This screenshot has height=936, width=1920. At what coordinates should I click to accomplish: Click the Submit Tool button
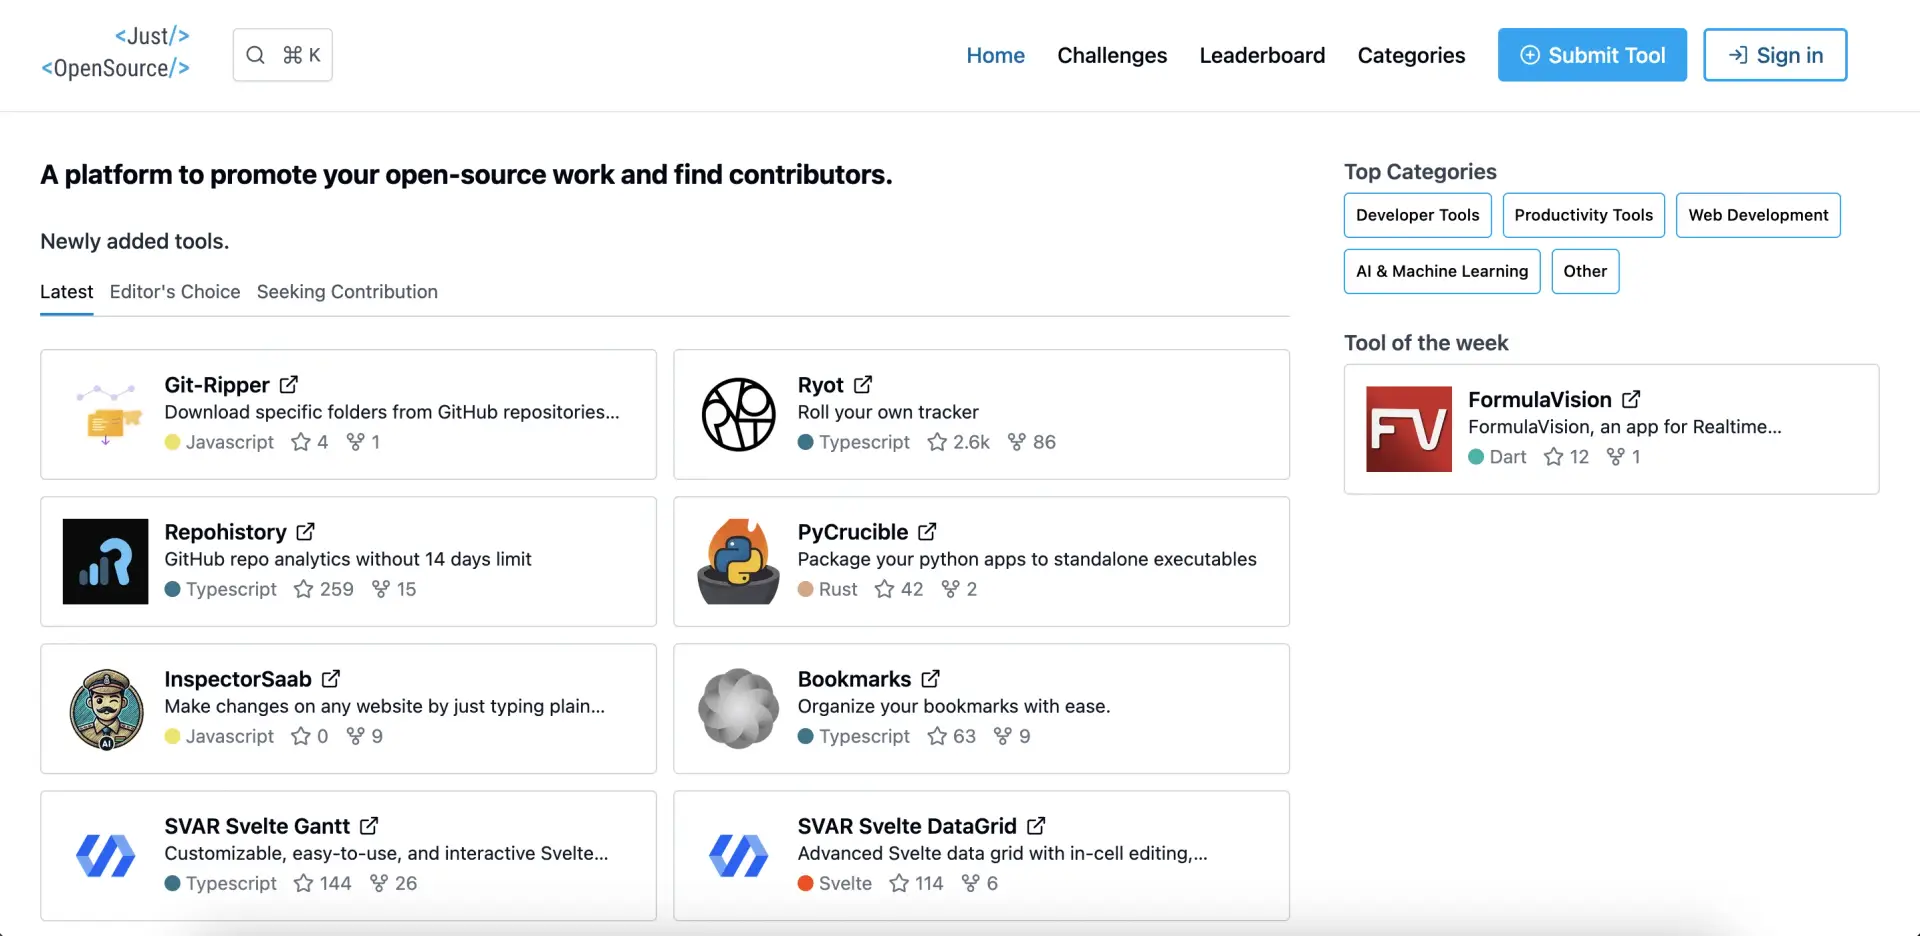tap(1592, 54)
